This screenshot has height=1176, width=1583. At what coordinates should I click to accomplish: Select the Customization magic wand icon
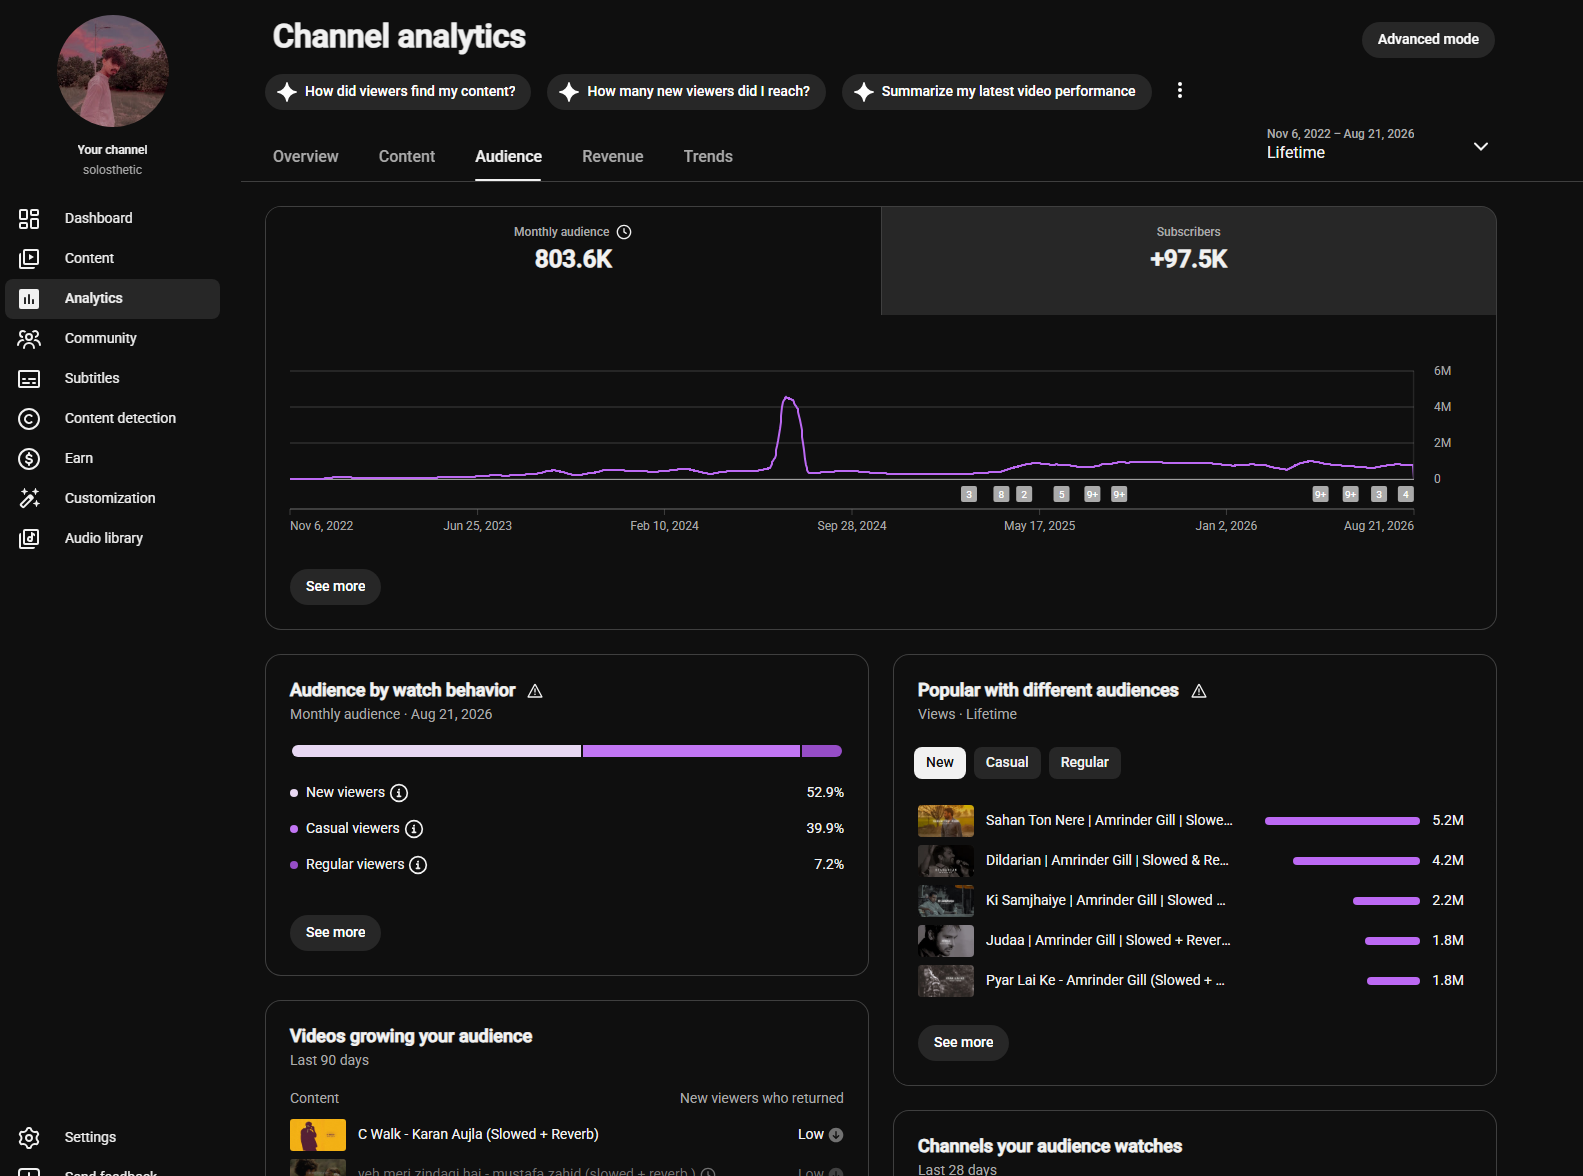(29, 498)
